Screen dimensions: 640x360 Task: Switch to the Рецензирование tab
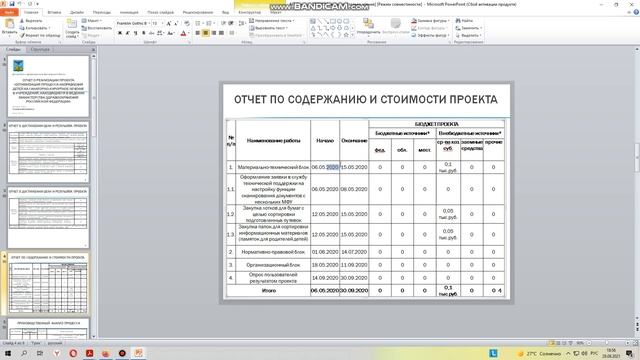pos(198,12)
